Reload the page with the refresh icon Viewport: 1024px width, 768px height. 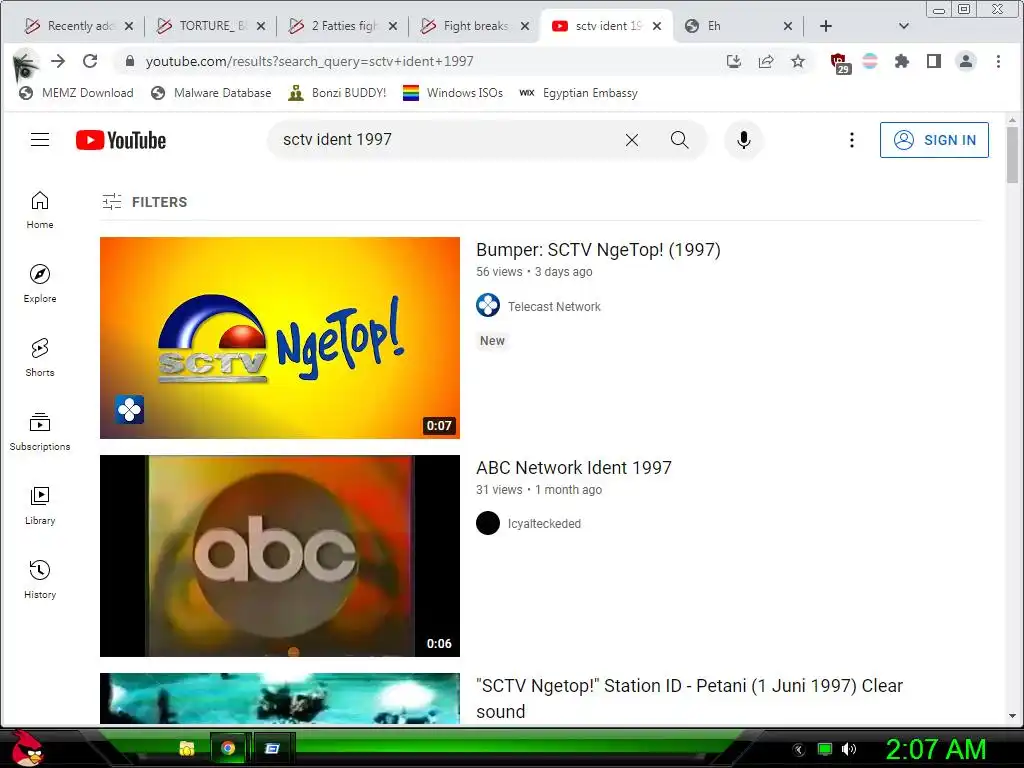(90, 61)
